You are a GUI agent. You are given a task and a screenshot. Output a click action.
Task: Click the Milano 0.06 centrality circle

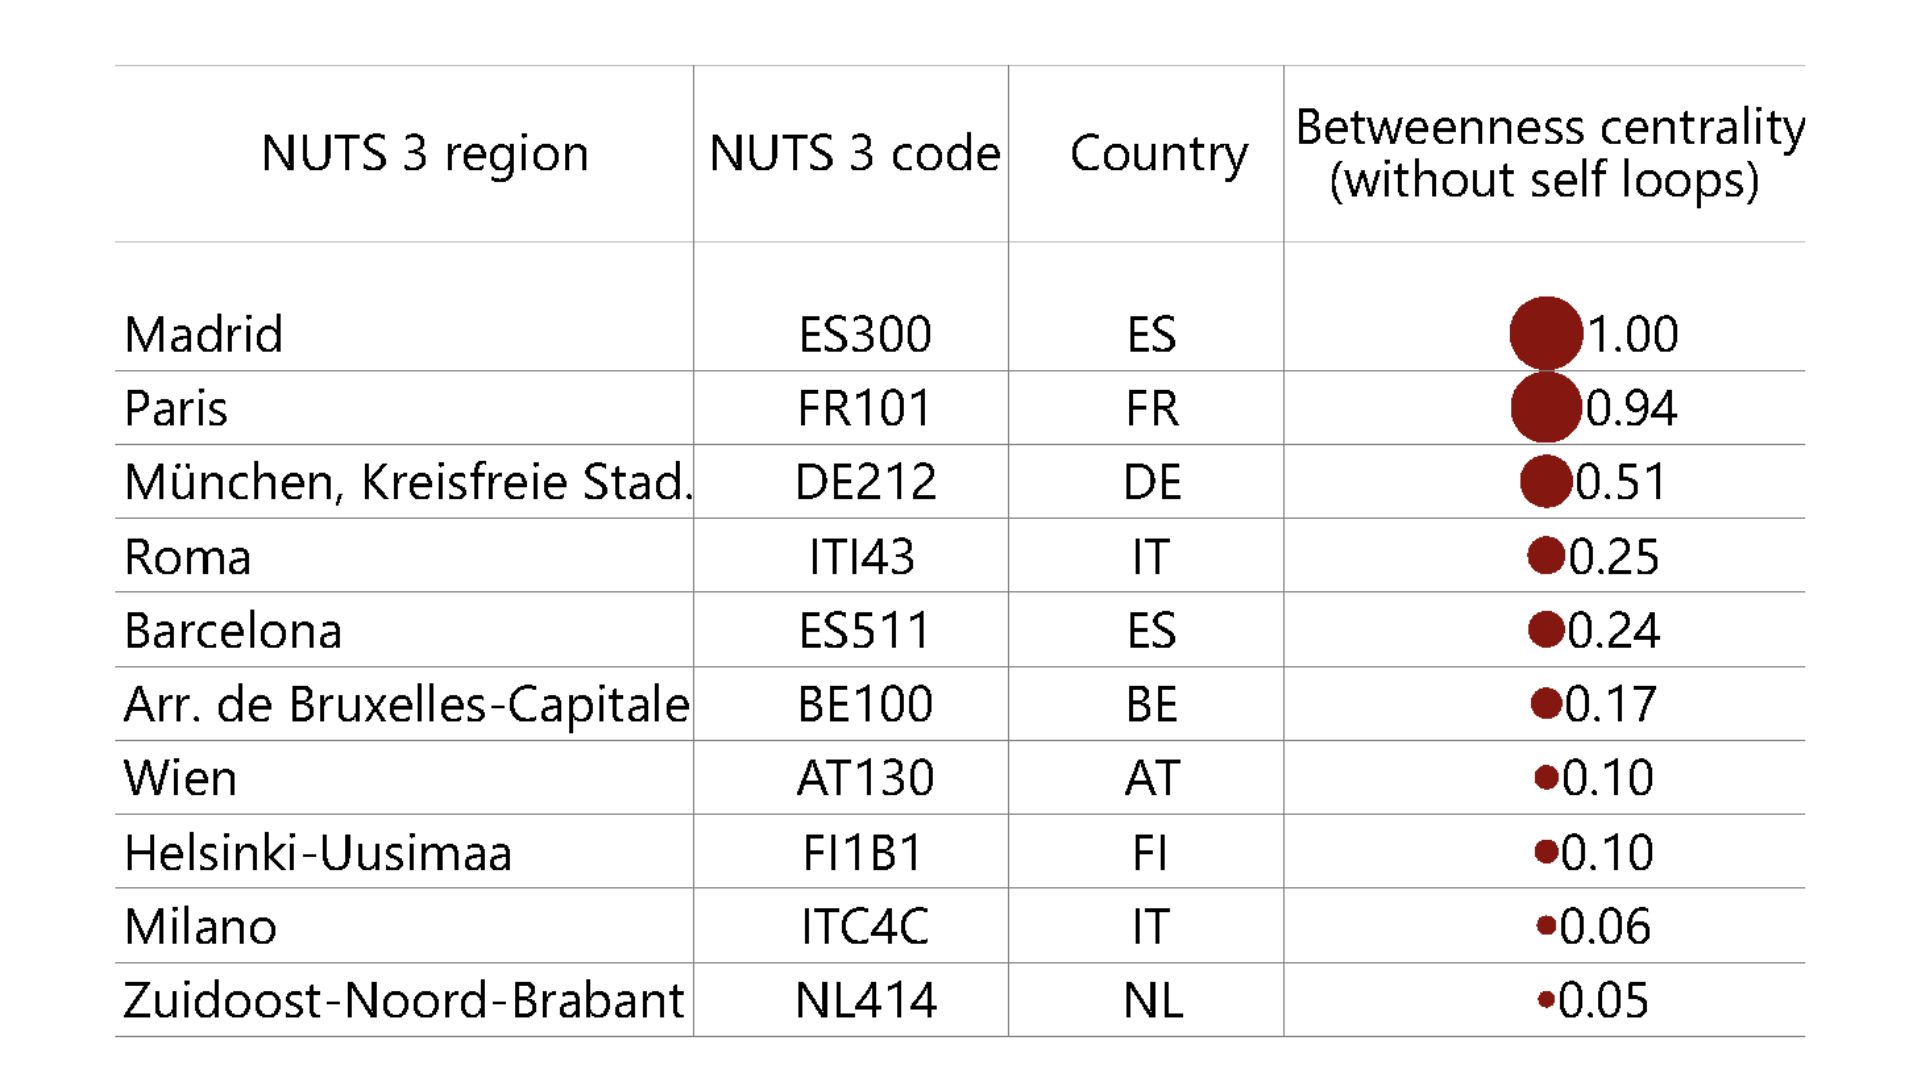(1546, 926)
